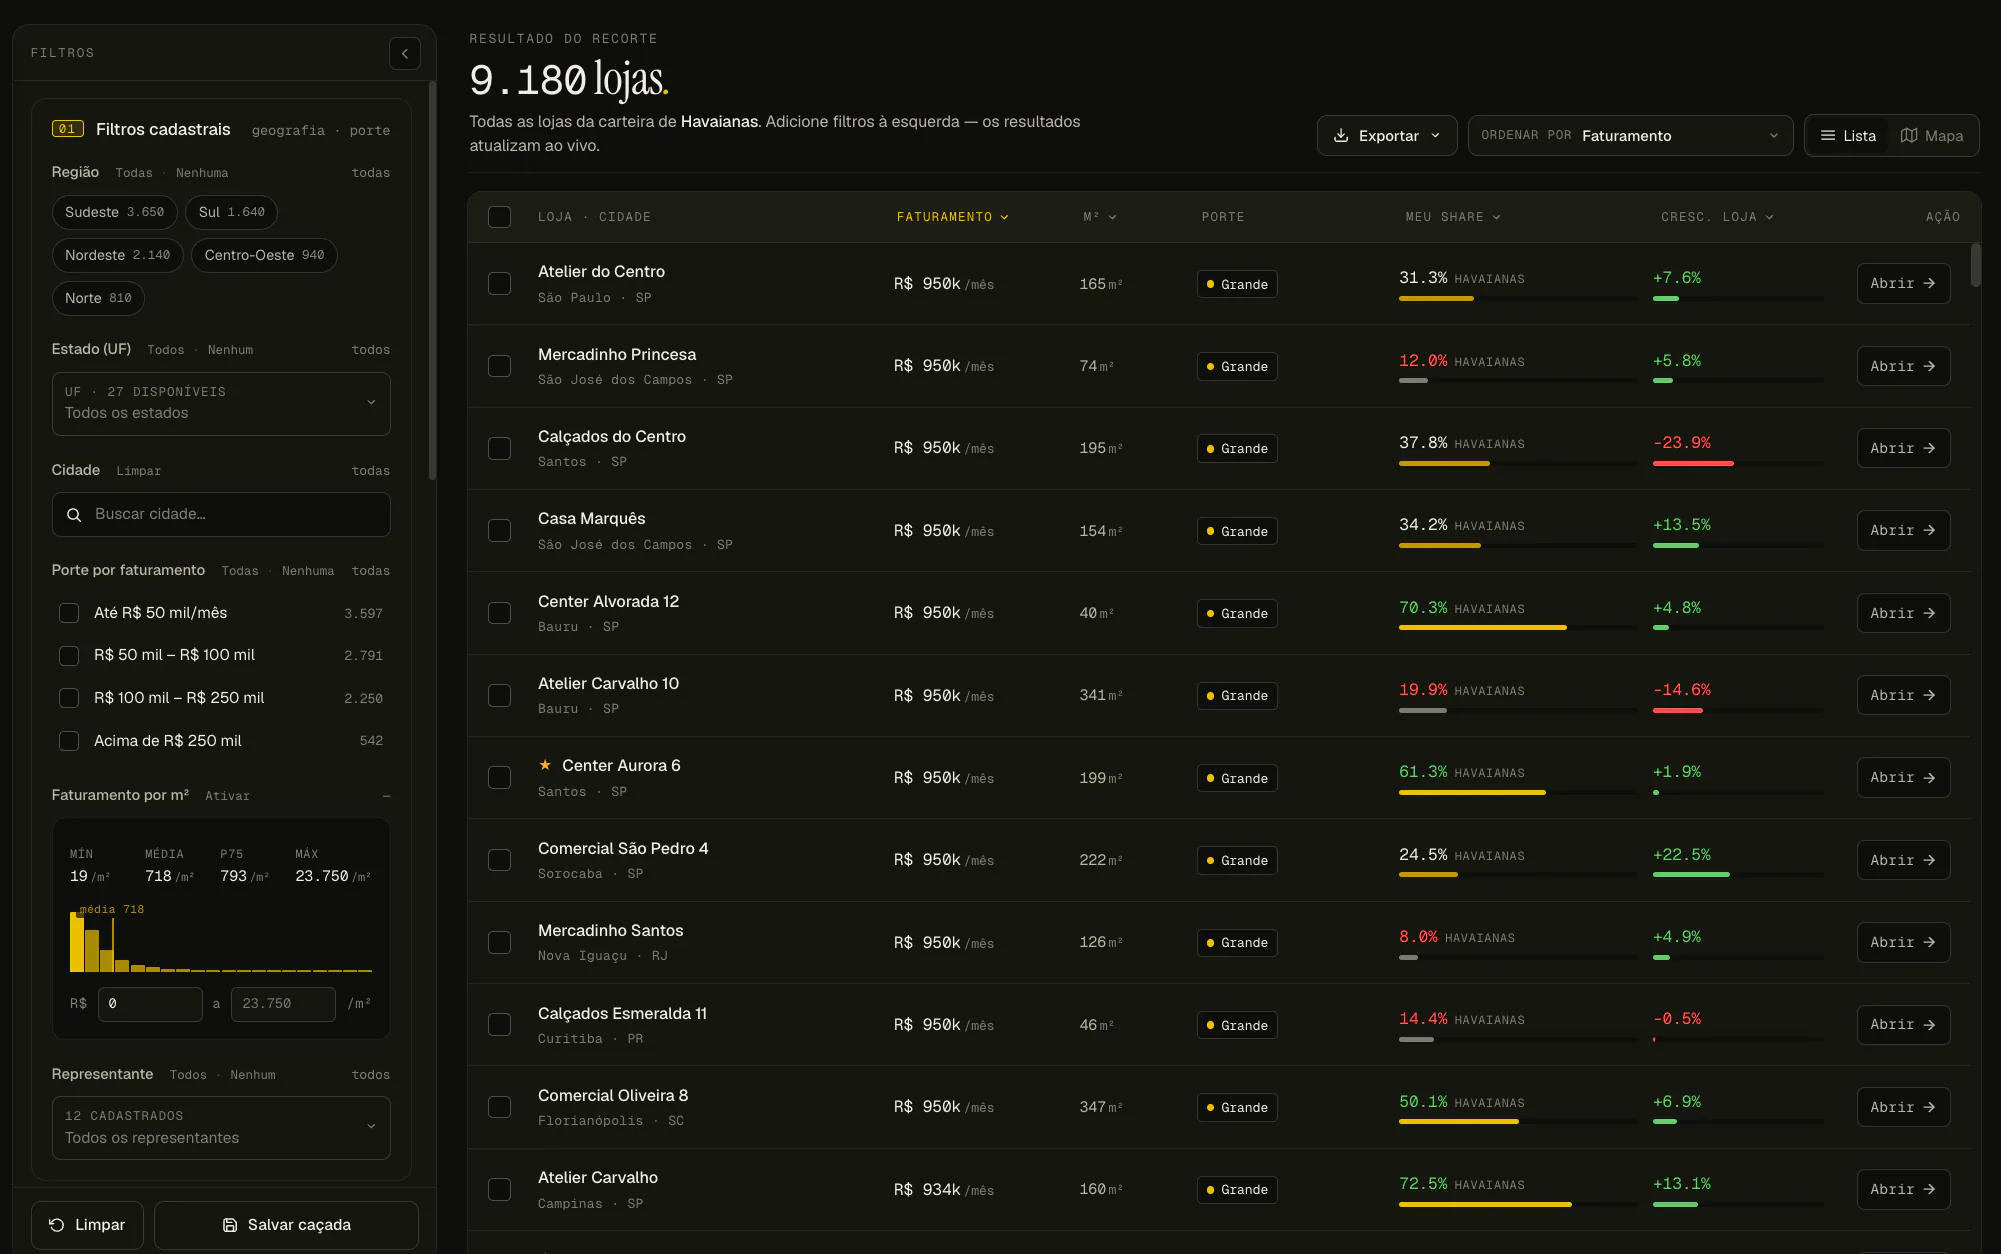Toggle the select-all checkbox in table header

click(x=499, y=217)
